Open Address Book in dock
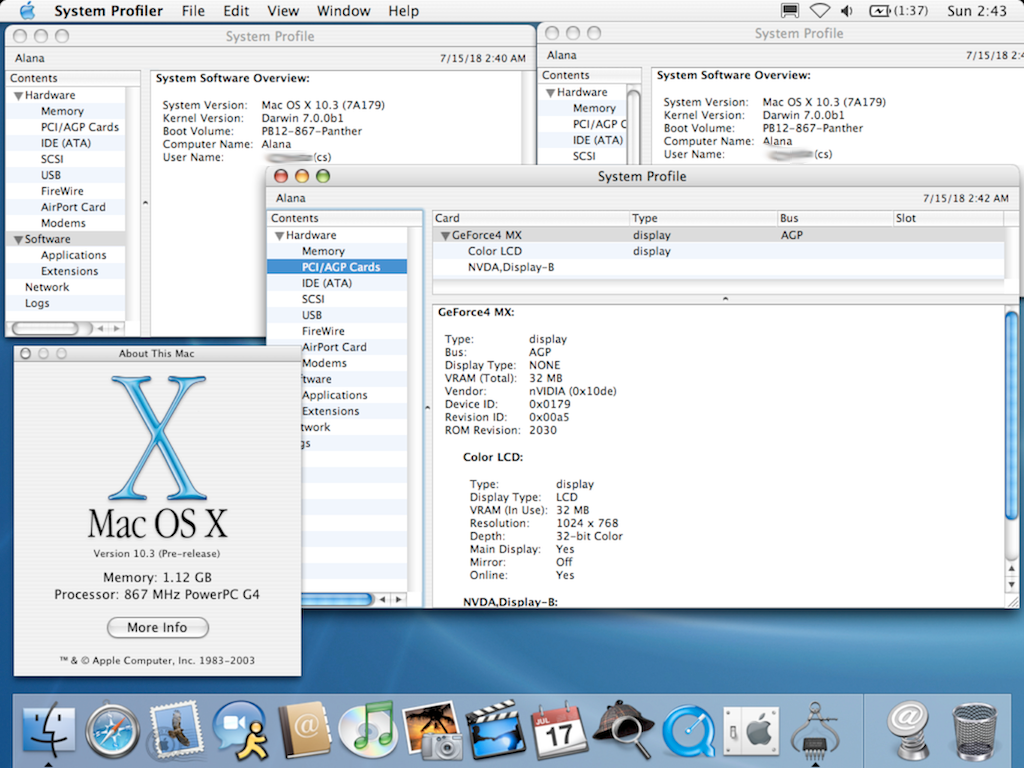Viewport: 1024px width, 768px height. tap(304, 730)
